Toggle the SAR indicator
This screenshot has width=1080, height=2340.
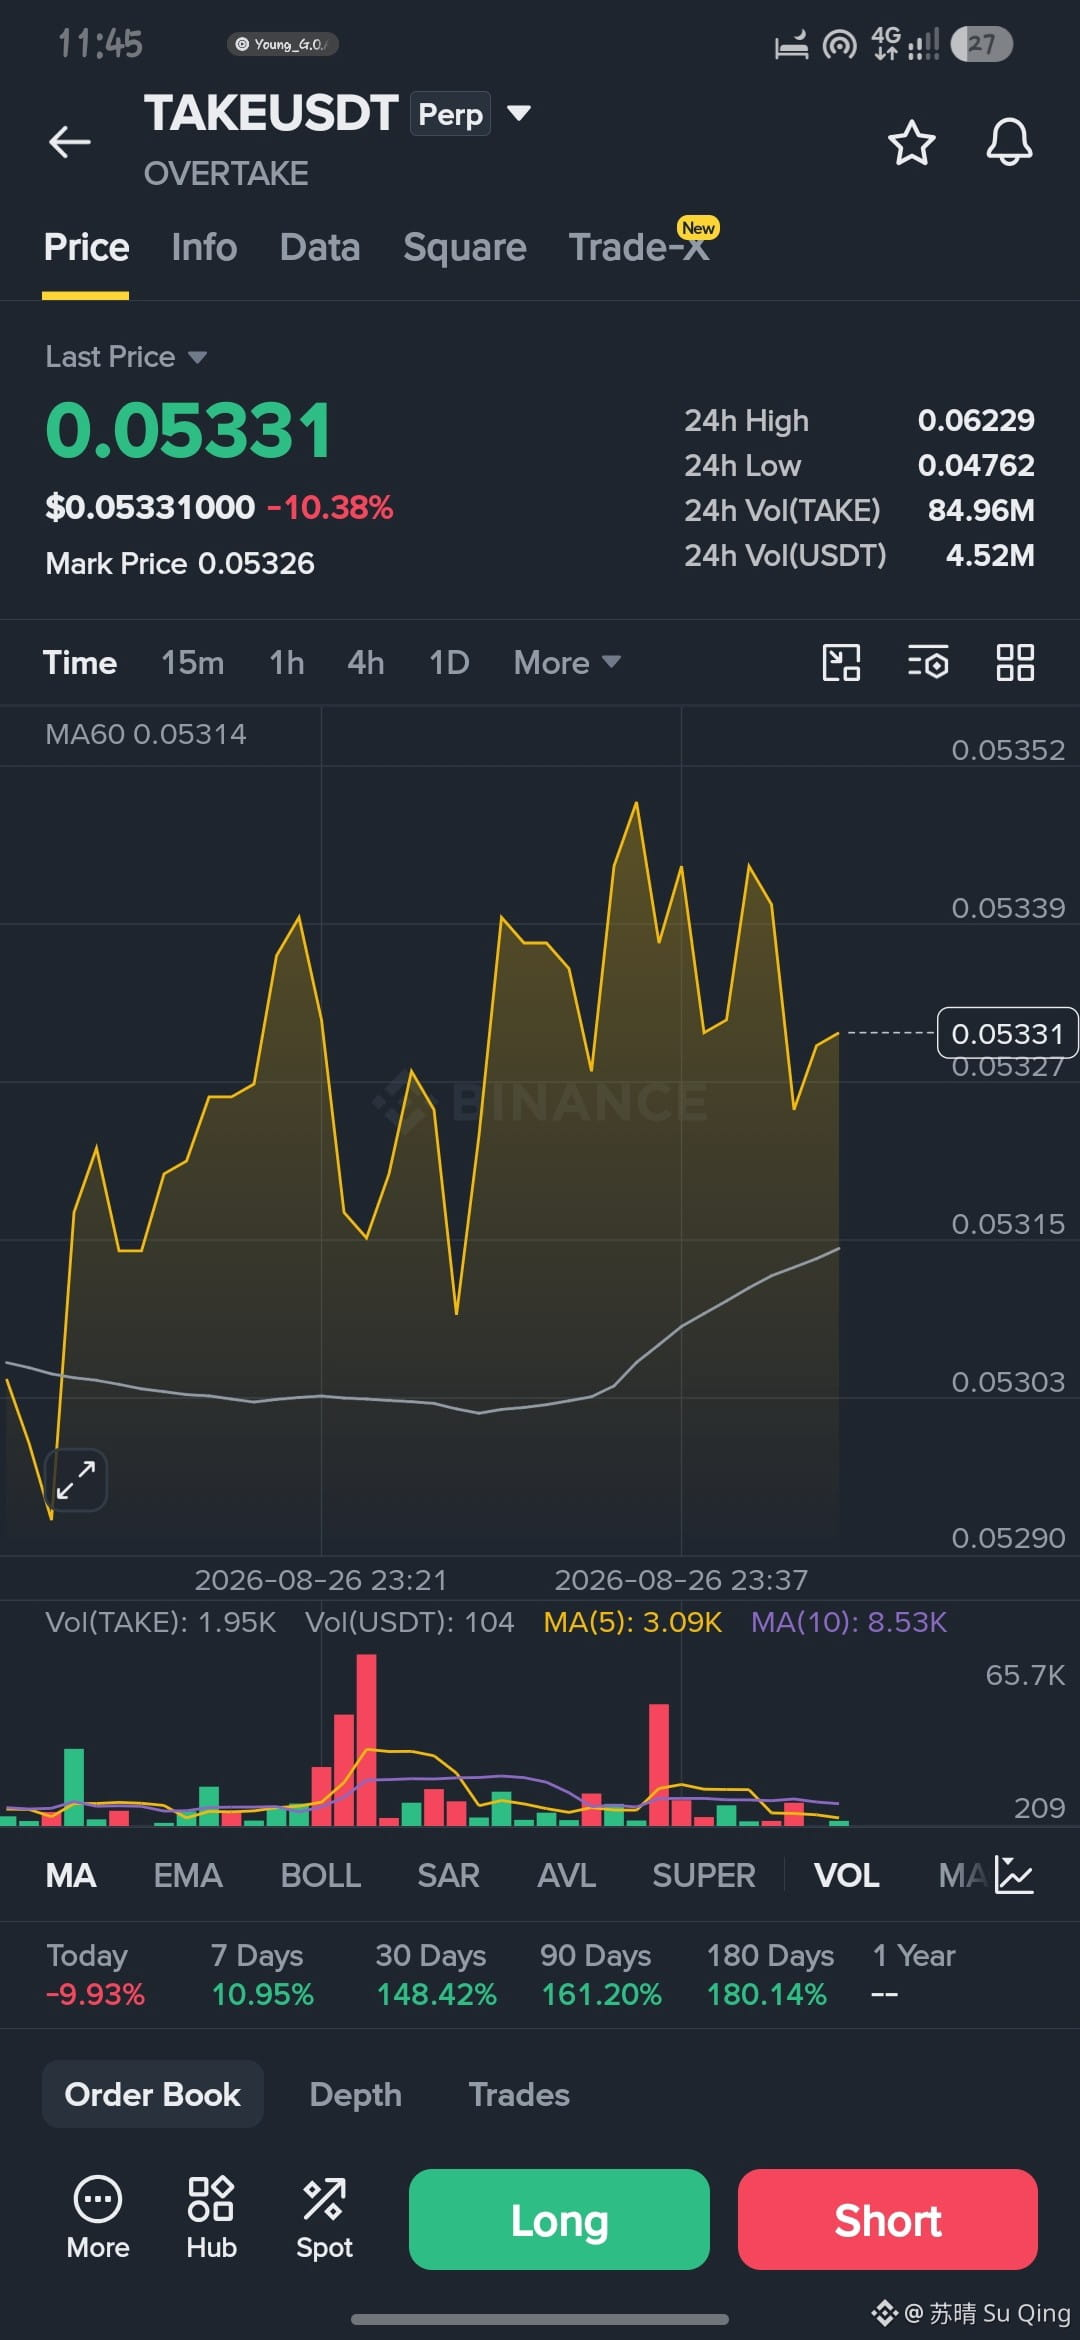(x=448, y=1875)
